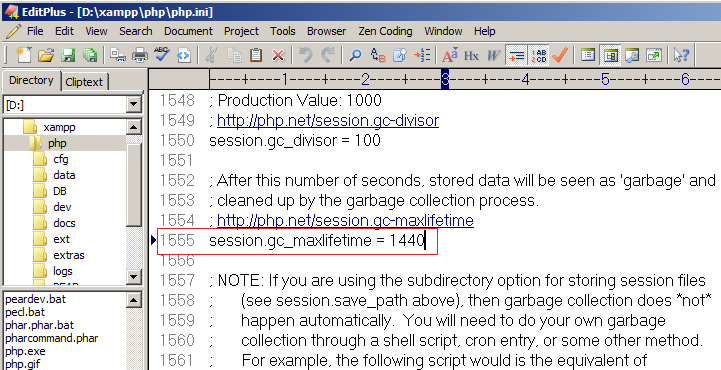Follow the php.net/session.gc-divisor link

pyautogui.click(x=328, y=120)
